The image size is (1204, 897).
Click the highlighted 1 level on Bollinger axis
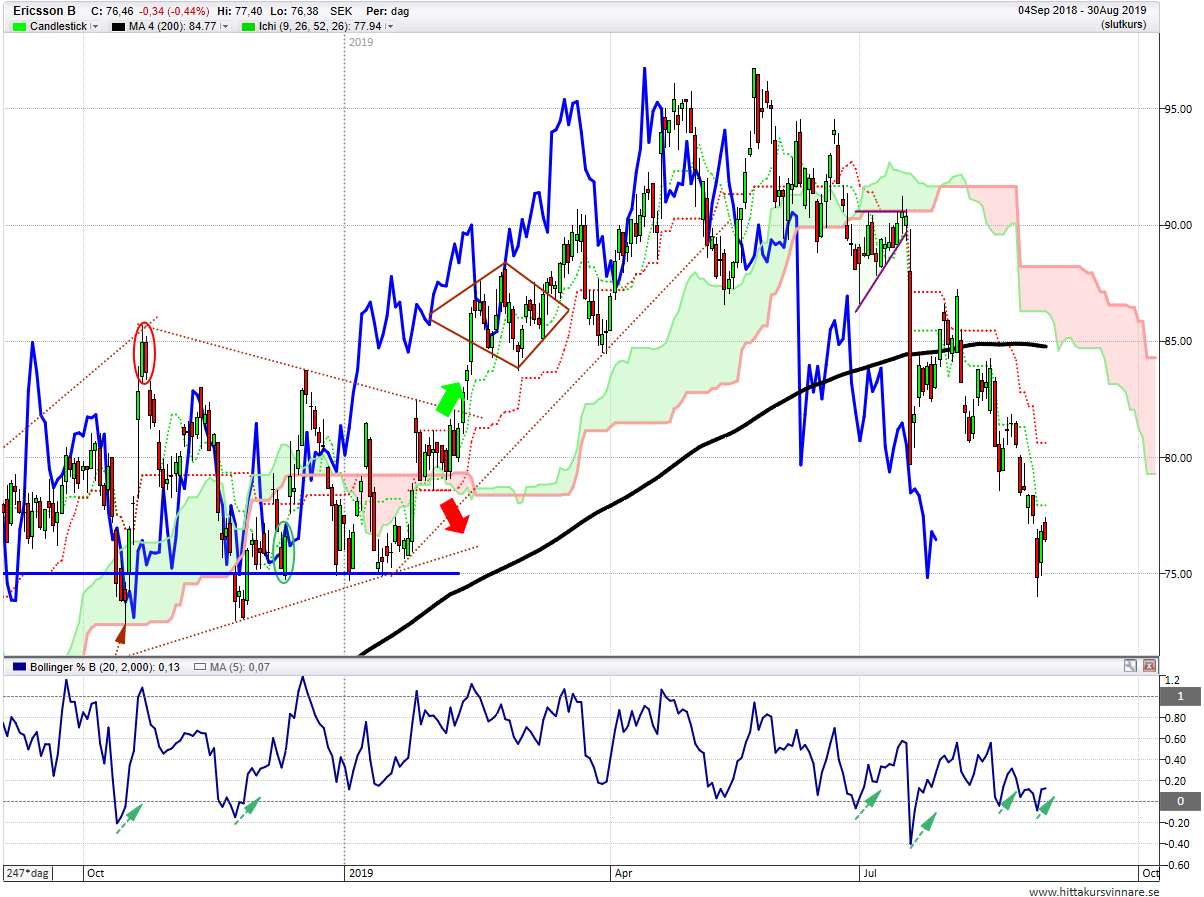tap(1179, 696)
